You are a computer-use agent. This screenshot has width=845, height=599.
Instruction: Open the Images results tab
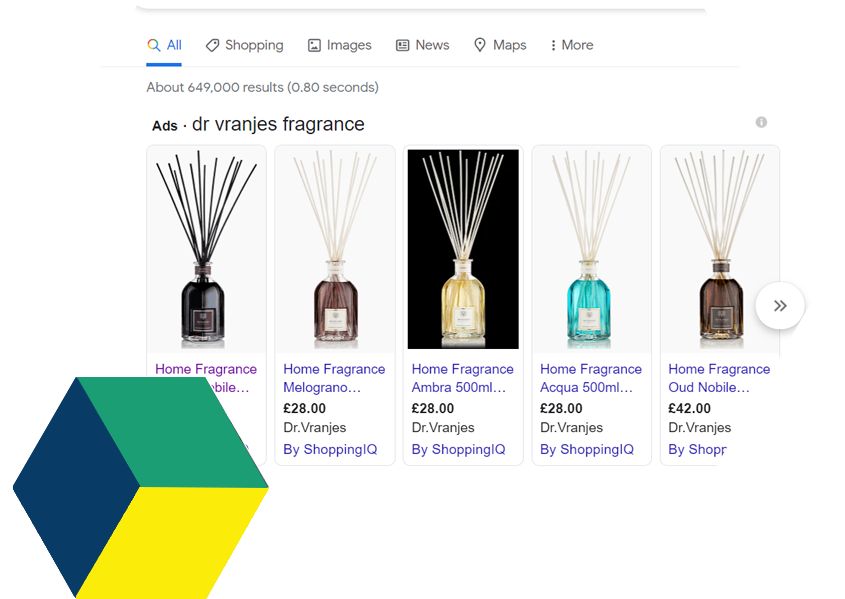(x=340, y=45)
